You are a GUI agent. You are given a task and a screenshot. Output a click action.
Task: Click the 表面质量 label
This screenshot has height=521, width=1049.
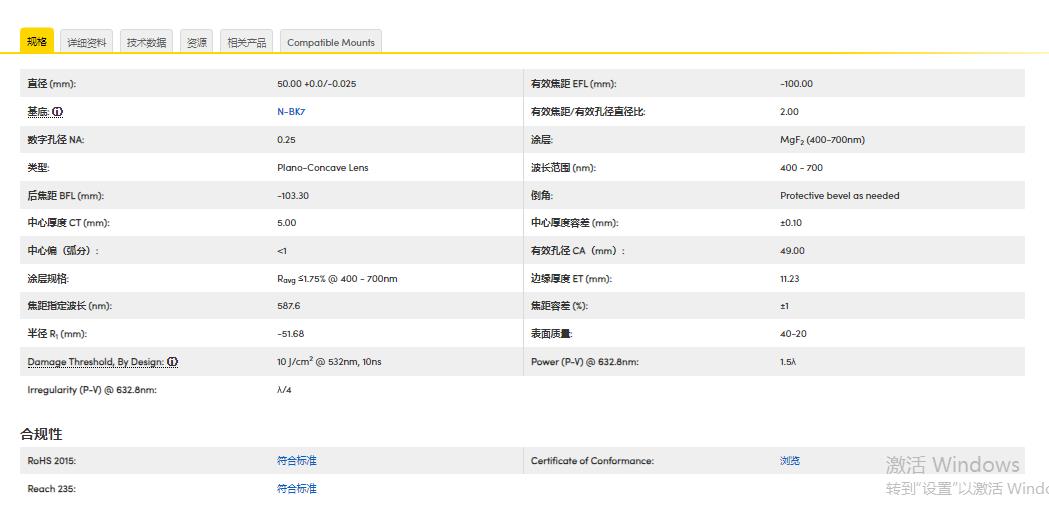[552, 334]
